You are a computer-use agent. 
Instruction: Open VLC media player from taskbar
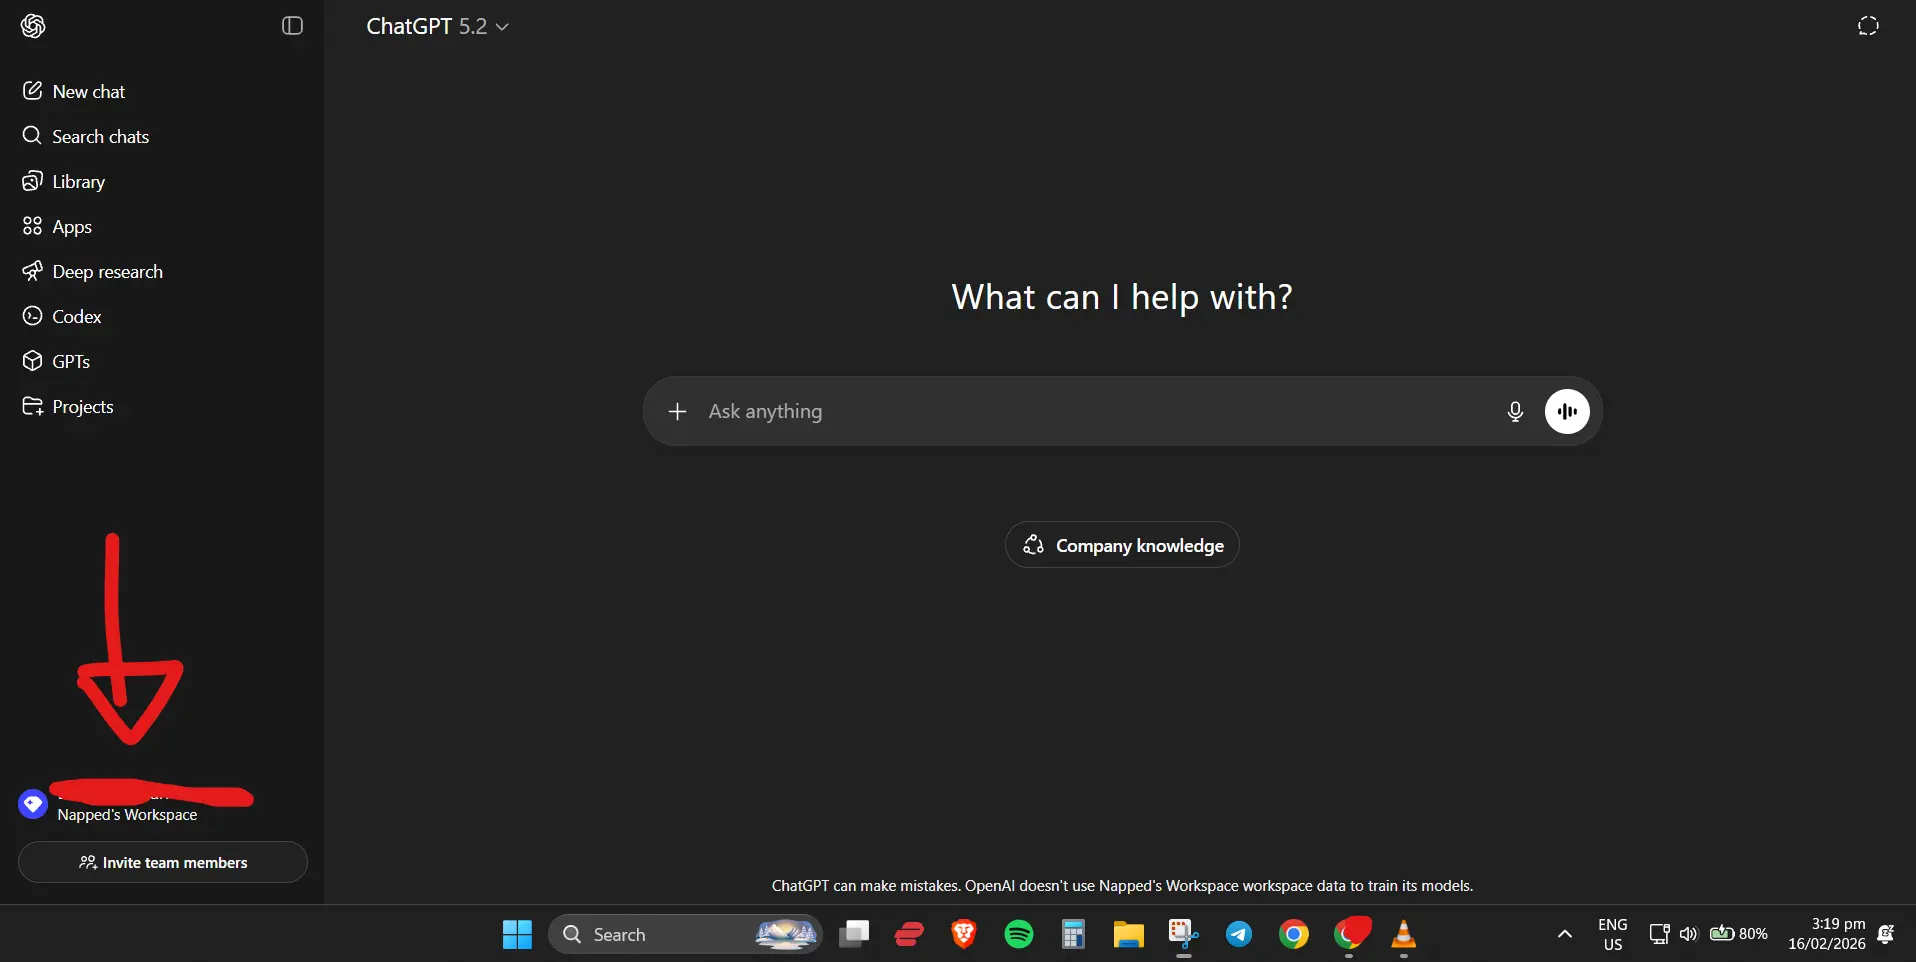(x=1404, y=934)
